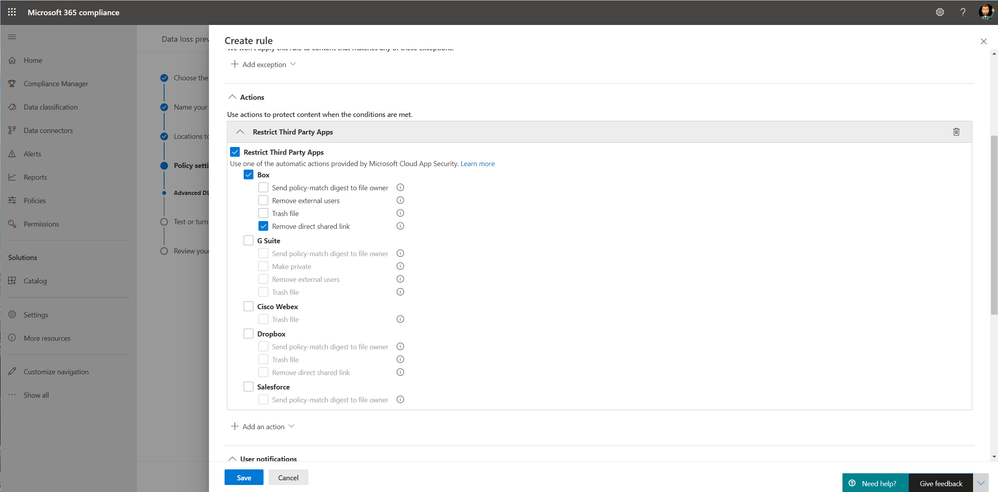Open Catalog under Solutions
Screen dimensions: 998x492
(35, 281)
